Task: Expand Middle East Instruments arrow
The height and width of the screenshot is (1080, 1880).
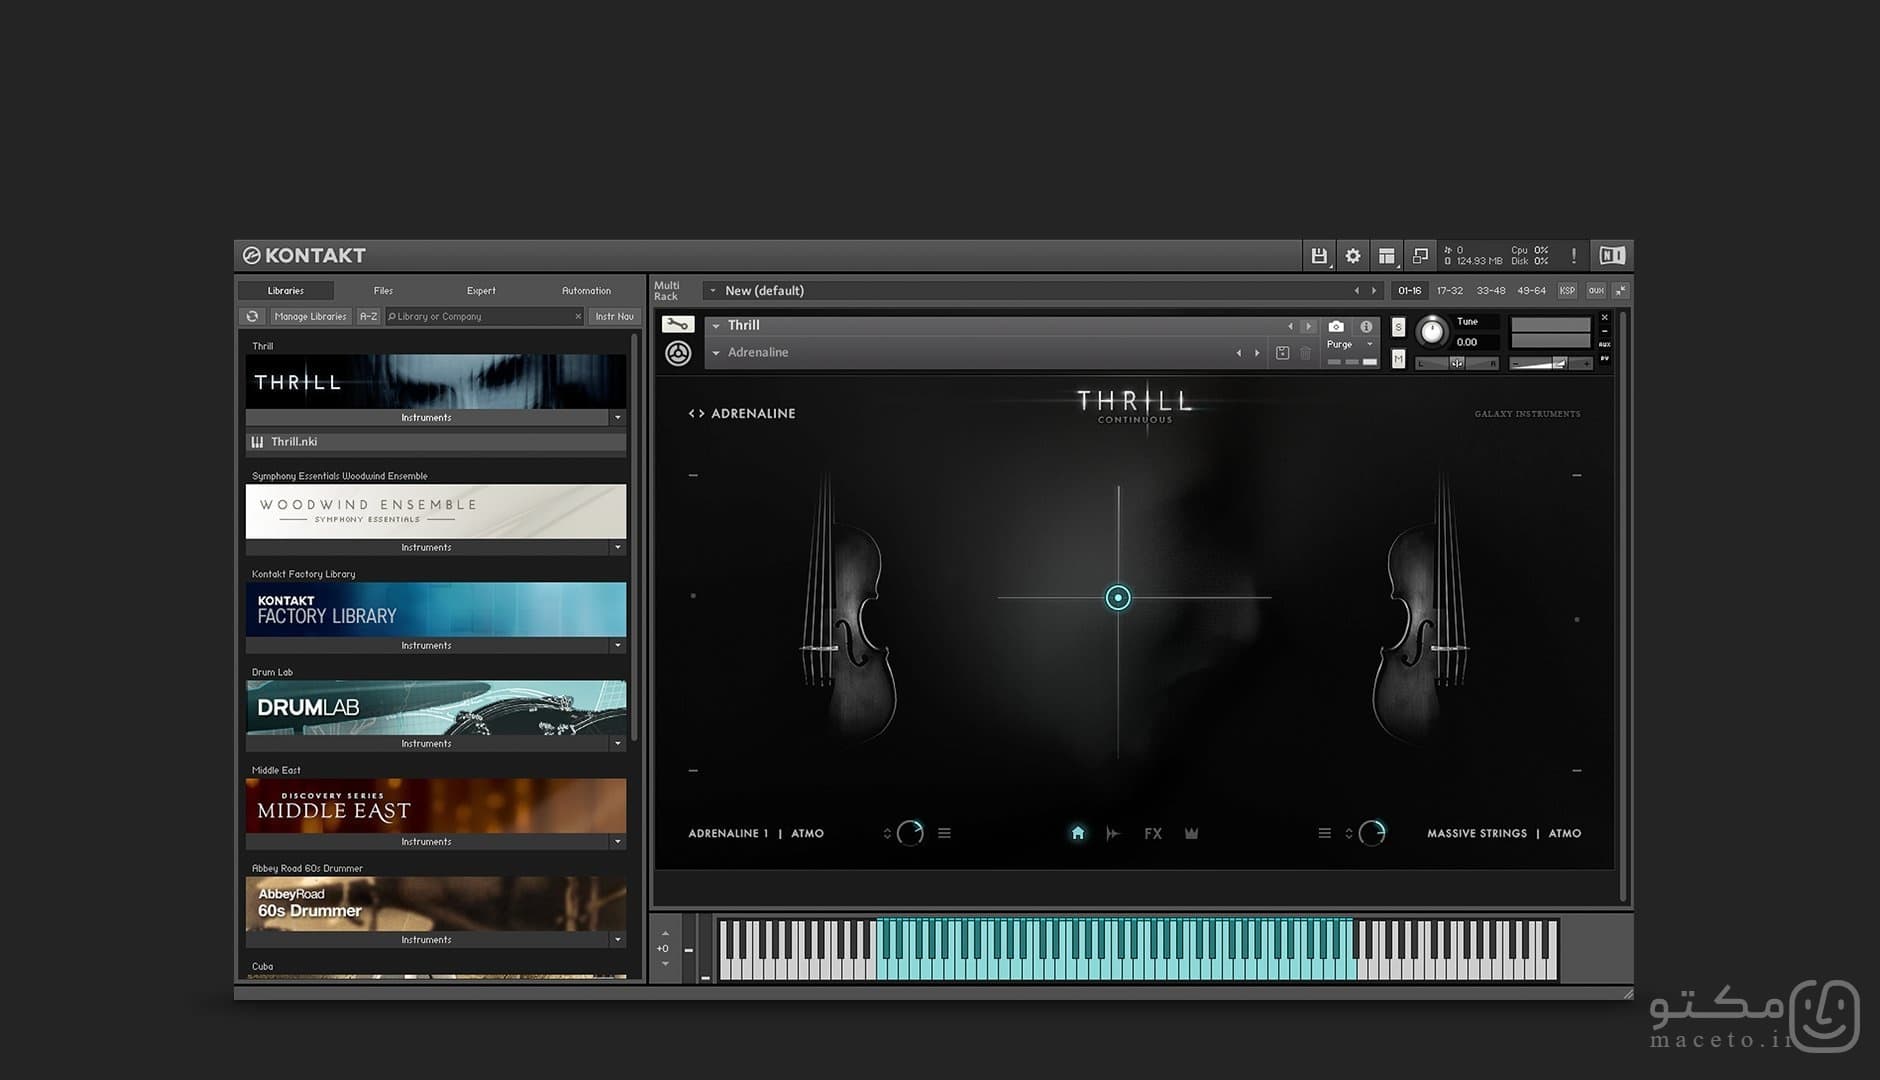Action: [x=617, y=841]
